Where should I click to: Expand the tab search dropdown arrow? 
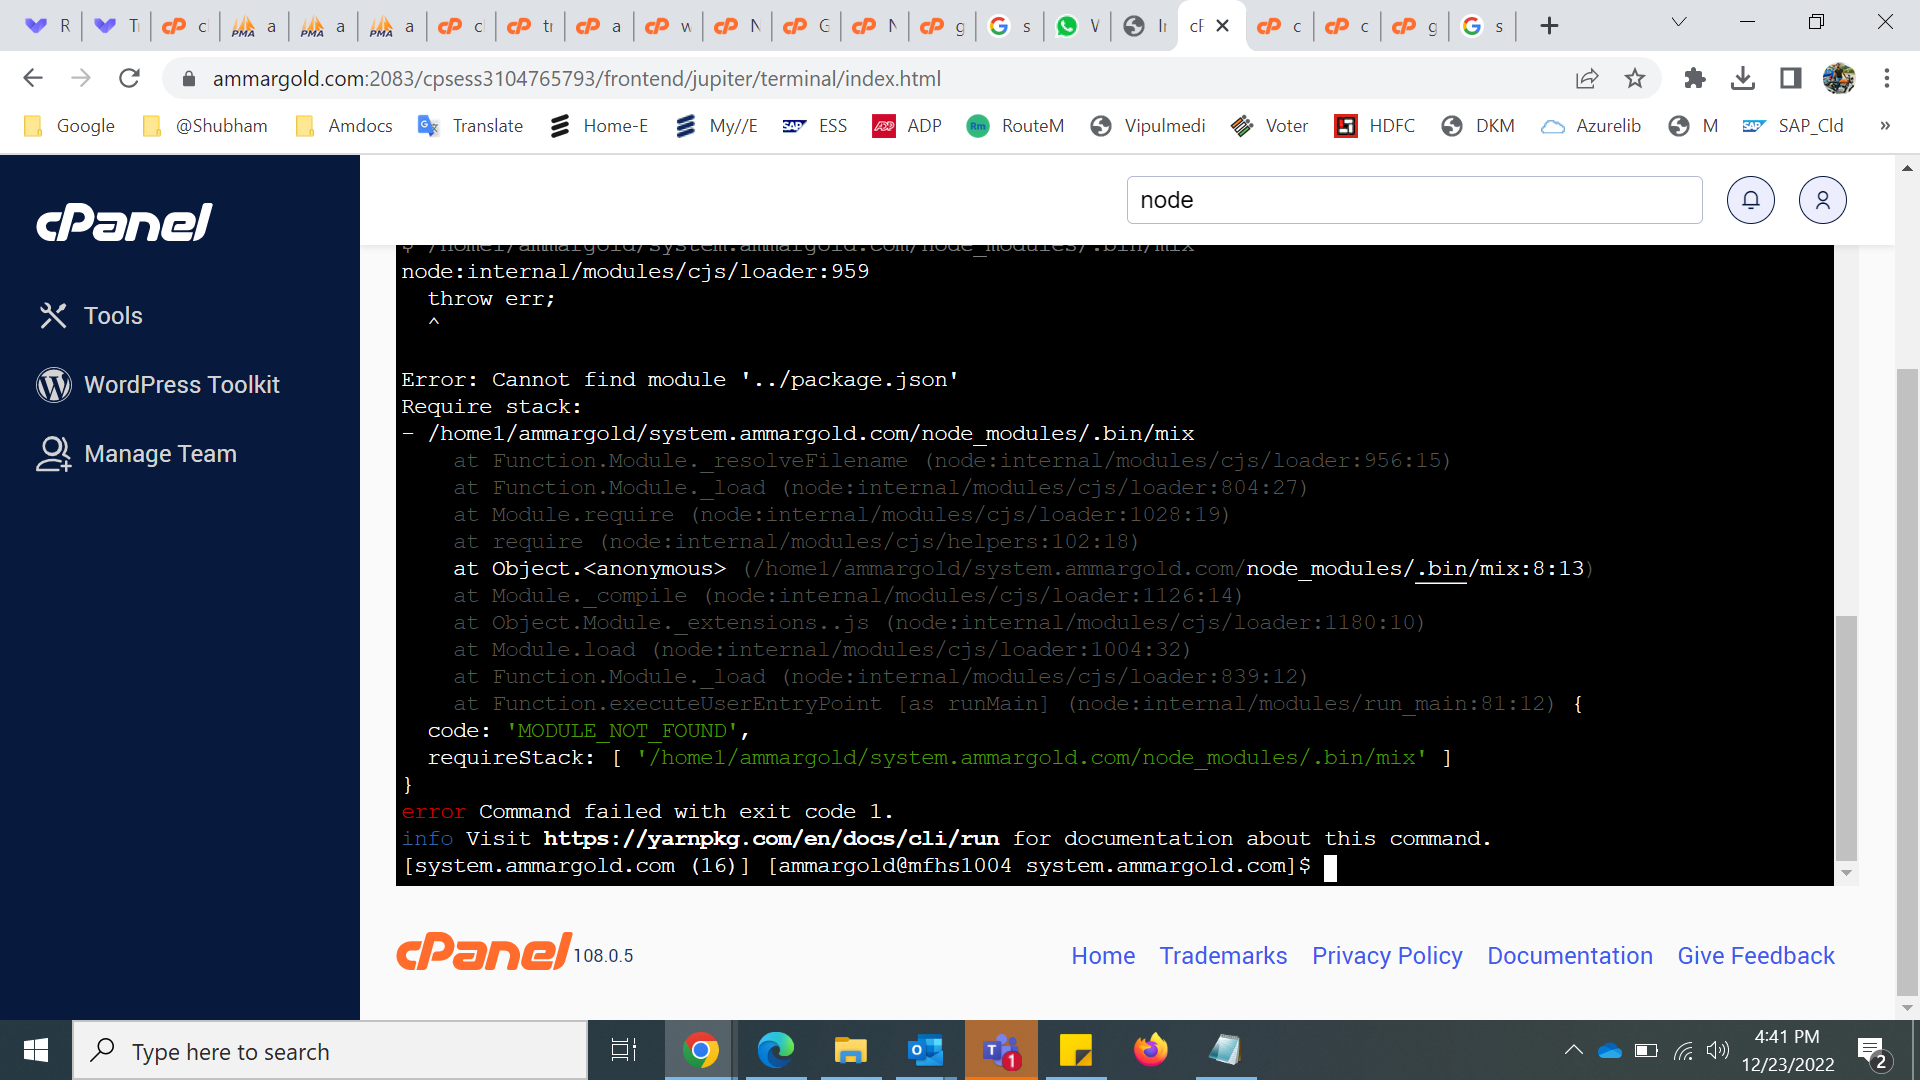click(1679, 23)
